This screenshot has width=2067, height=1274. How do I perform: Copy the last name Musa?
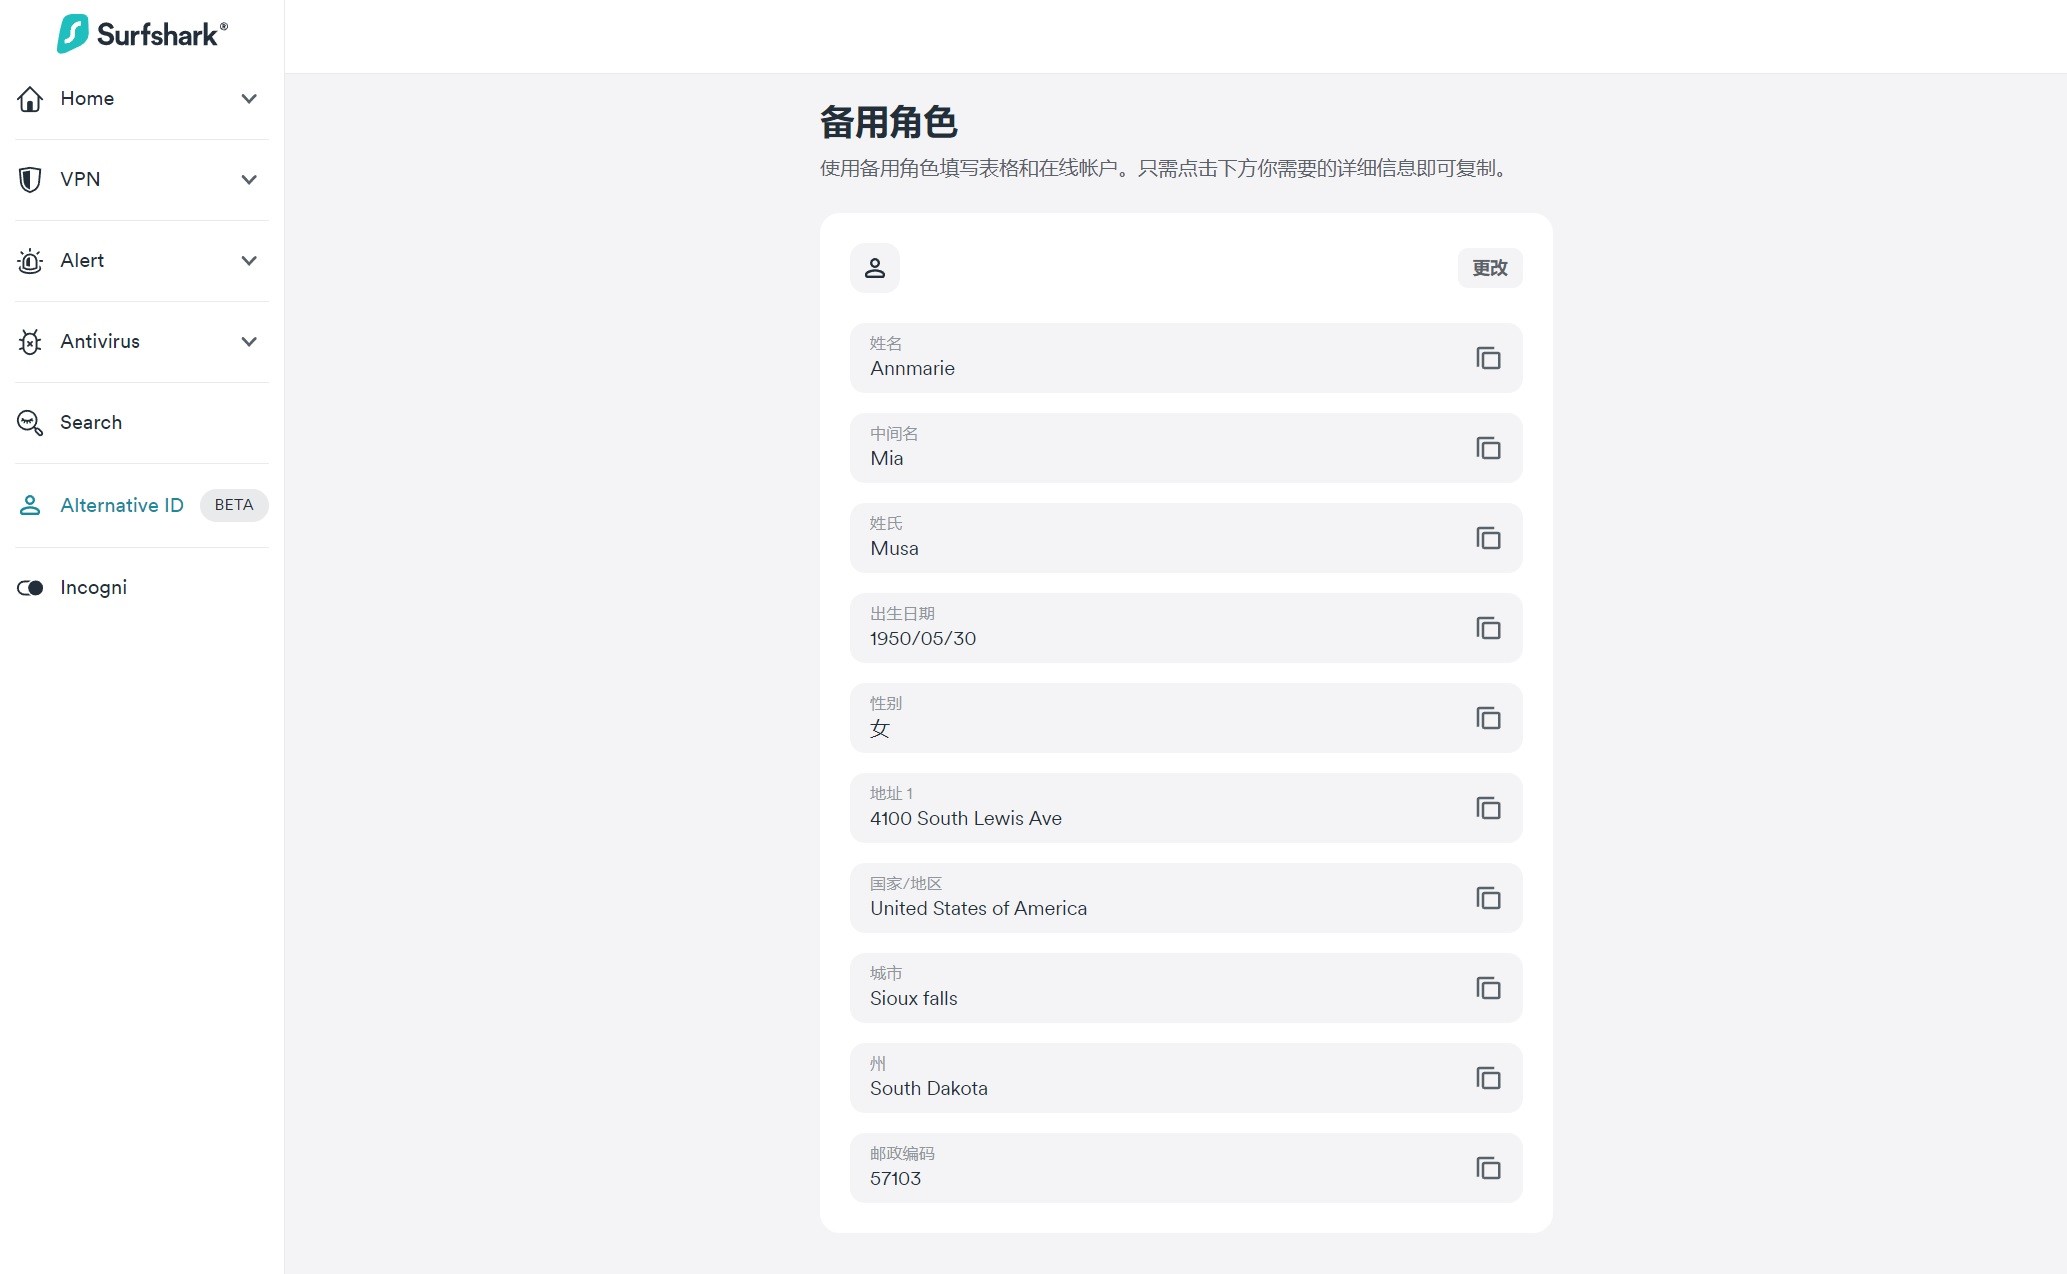pos(1488,538)
